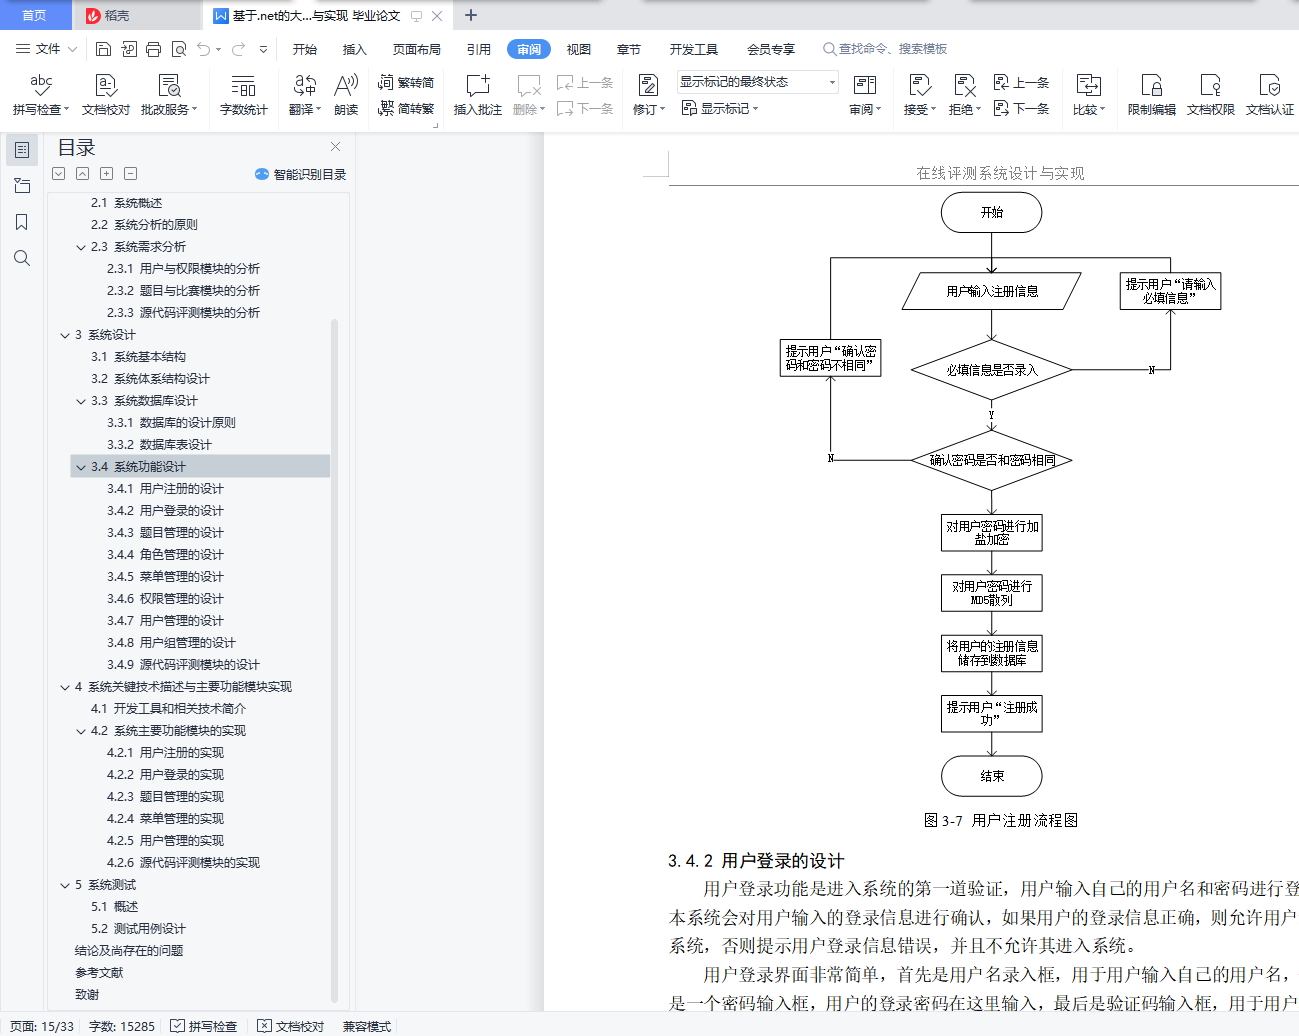Switch to the 开始 ribbon tab
The width and height of the screenshot is (1299, 1036).
pyautogui.click(x=305, y=49)
